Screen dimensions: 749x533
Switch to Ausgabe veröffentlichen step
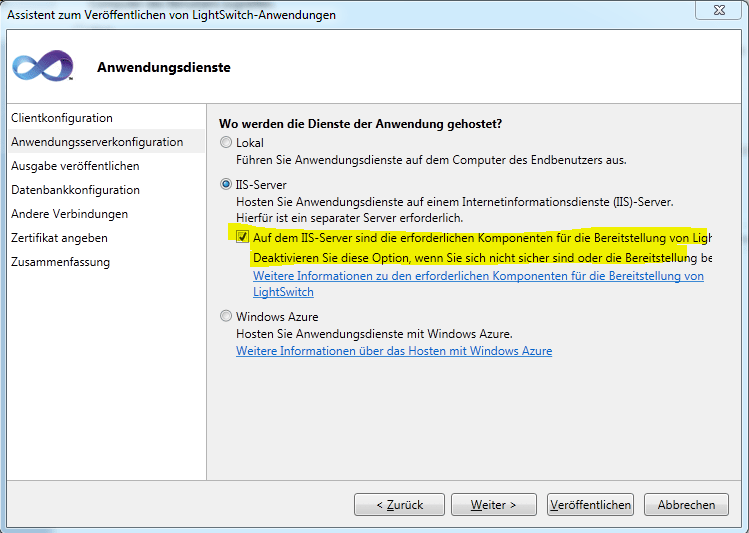click(x=75, y=166)
